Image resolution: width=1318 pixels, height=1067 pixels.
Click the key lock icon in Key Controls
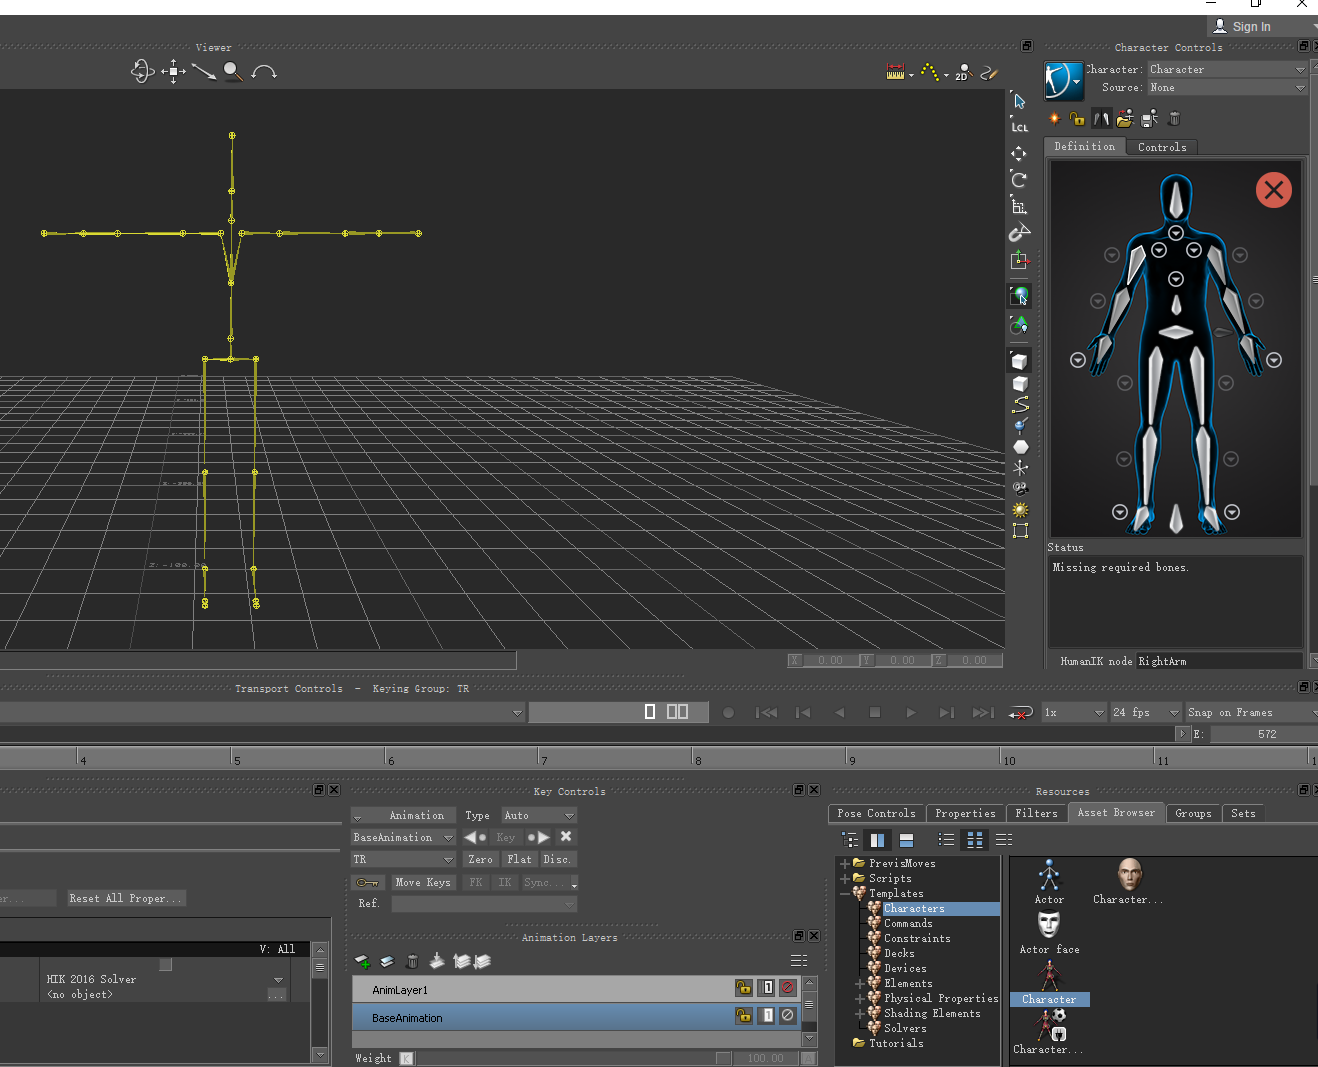coord(367,882)
